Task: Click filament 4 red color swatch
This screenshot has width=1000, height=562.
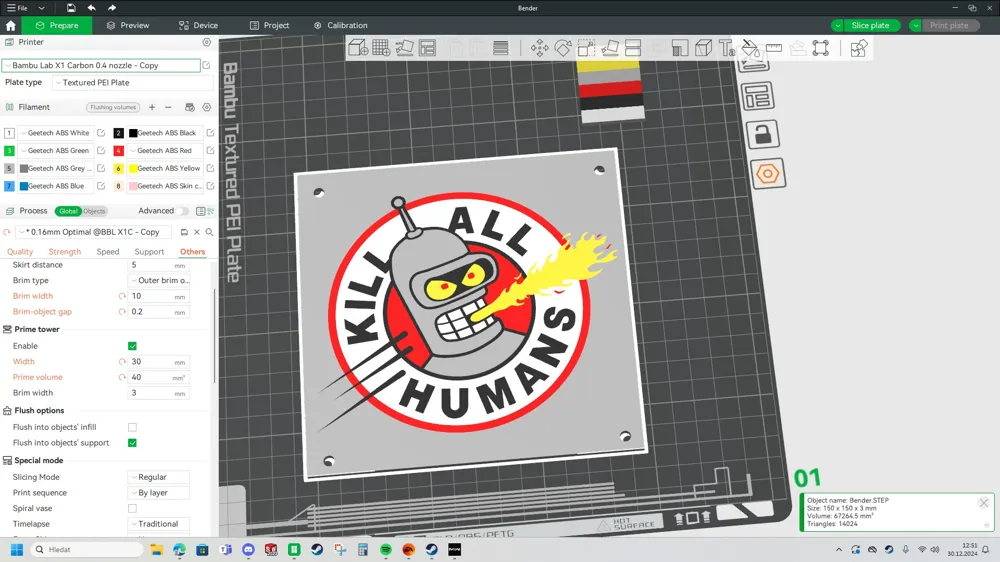Action: pos(119,151)
